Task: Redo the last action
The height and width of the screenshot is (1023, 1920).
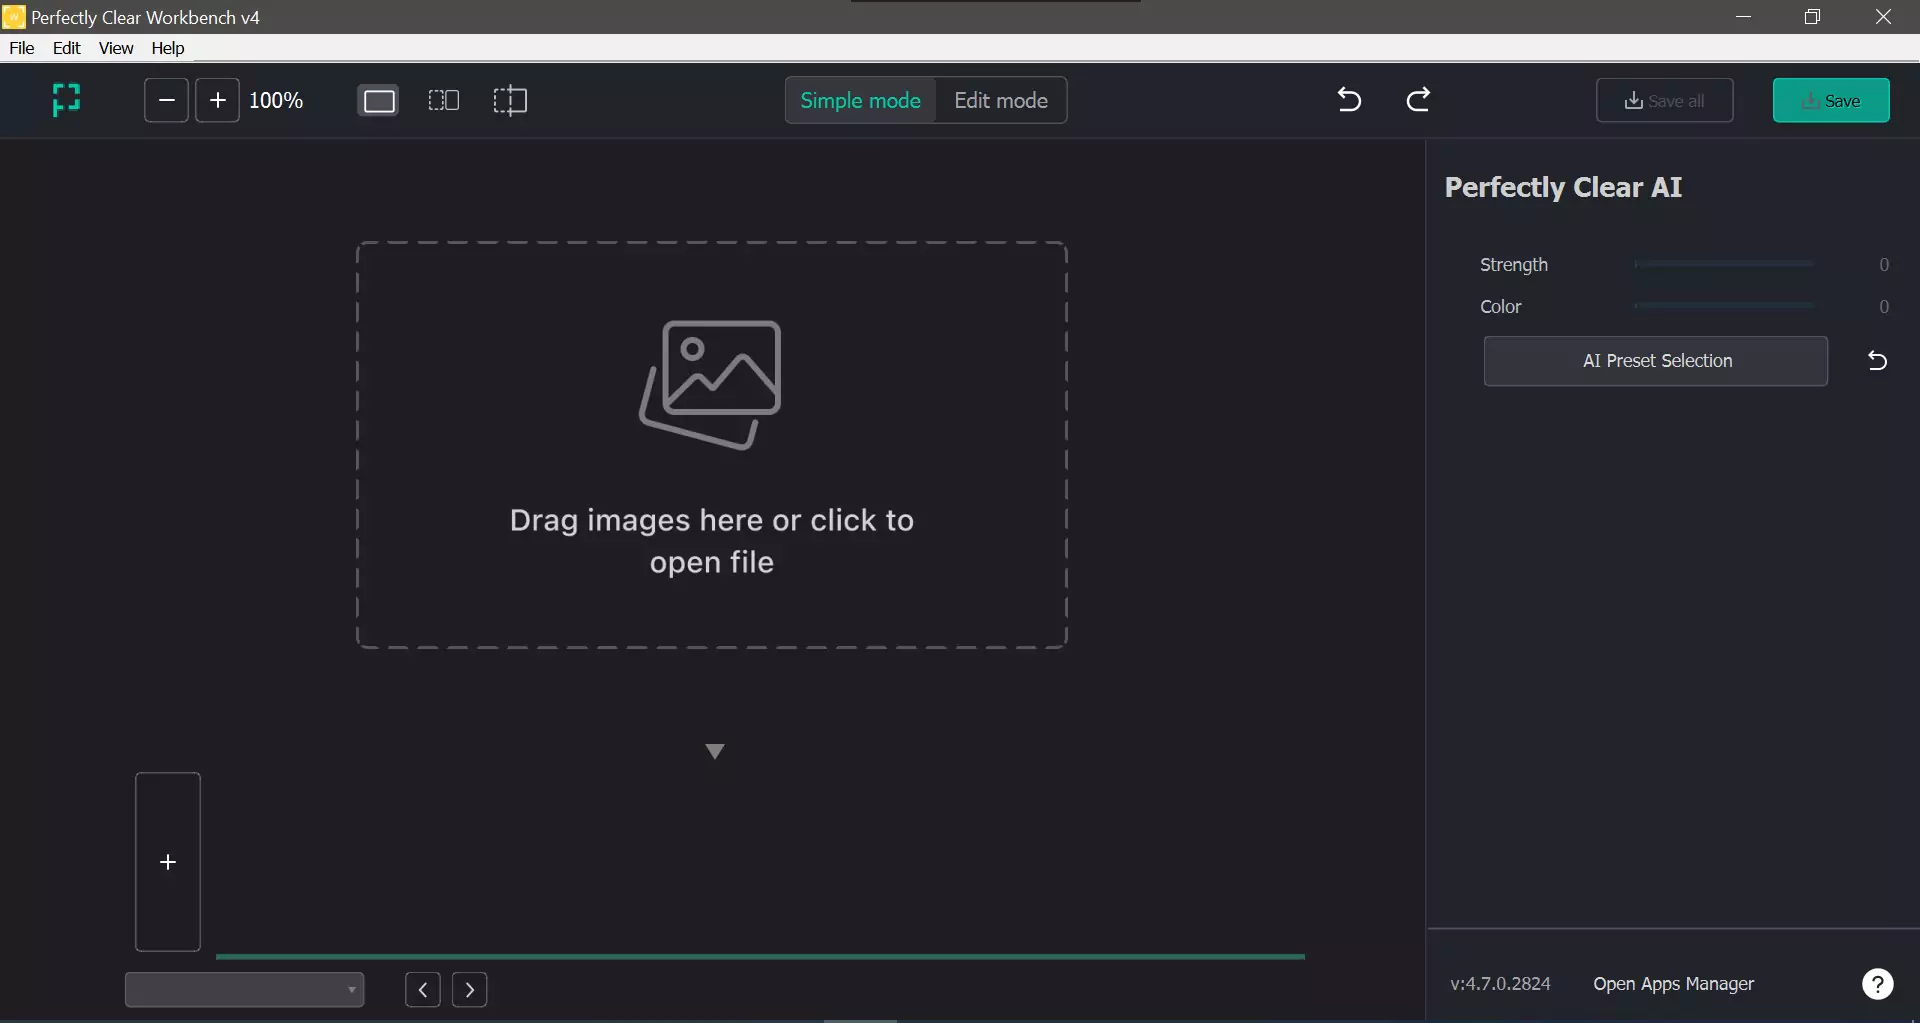Action: point(1418,99)
